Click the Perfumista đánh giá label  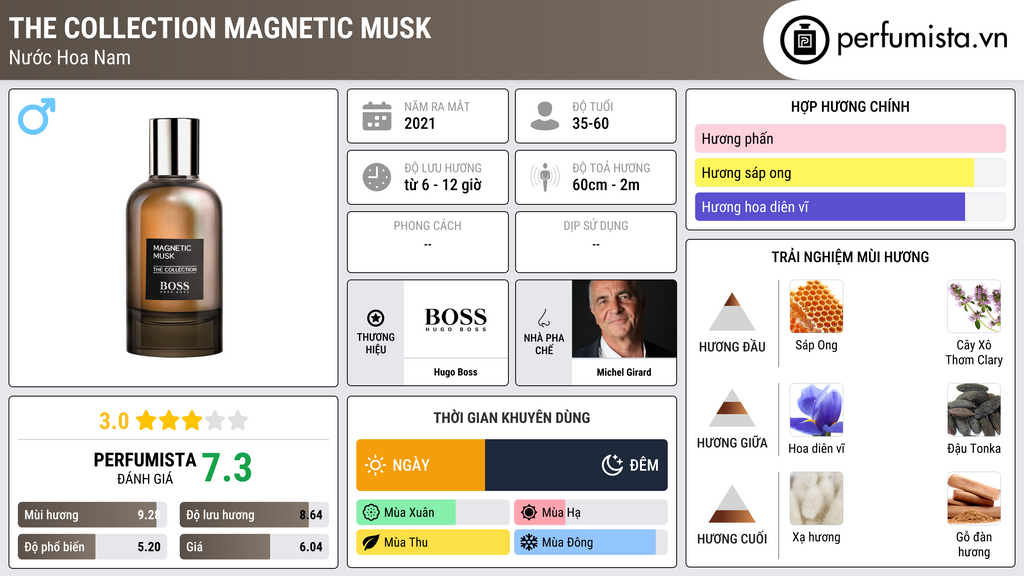point(145,468)
